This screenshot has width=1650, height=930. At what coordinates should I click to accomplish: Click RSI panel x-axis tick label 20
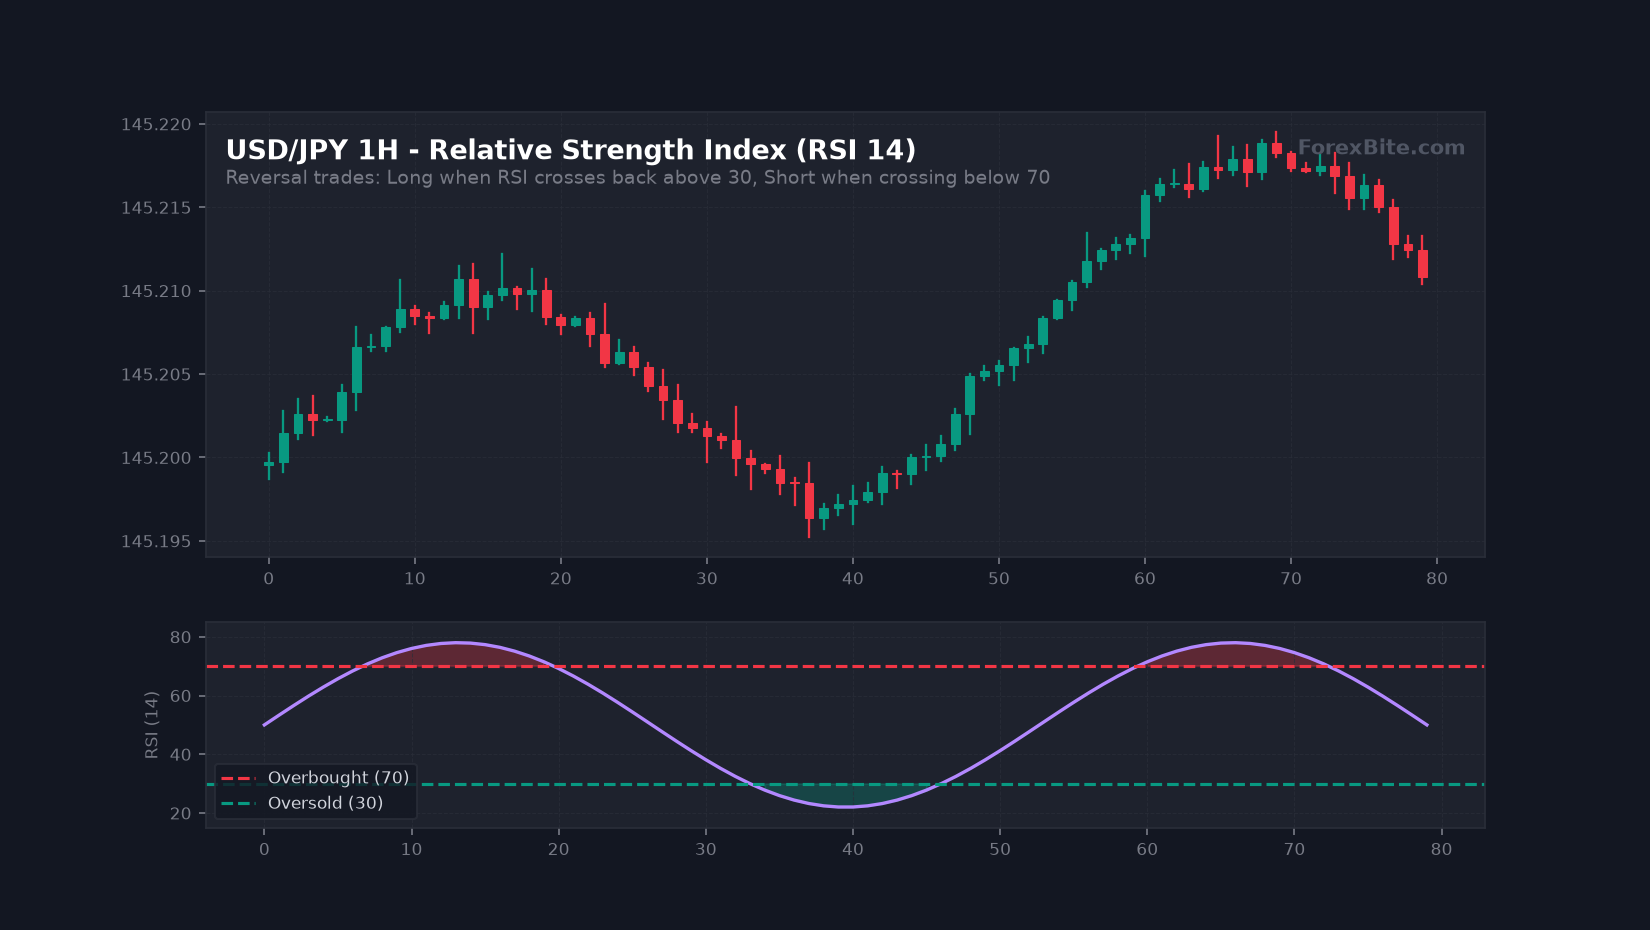[558, 850]
